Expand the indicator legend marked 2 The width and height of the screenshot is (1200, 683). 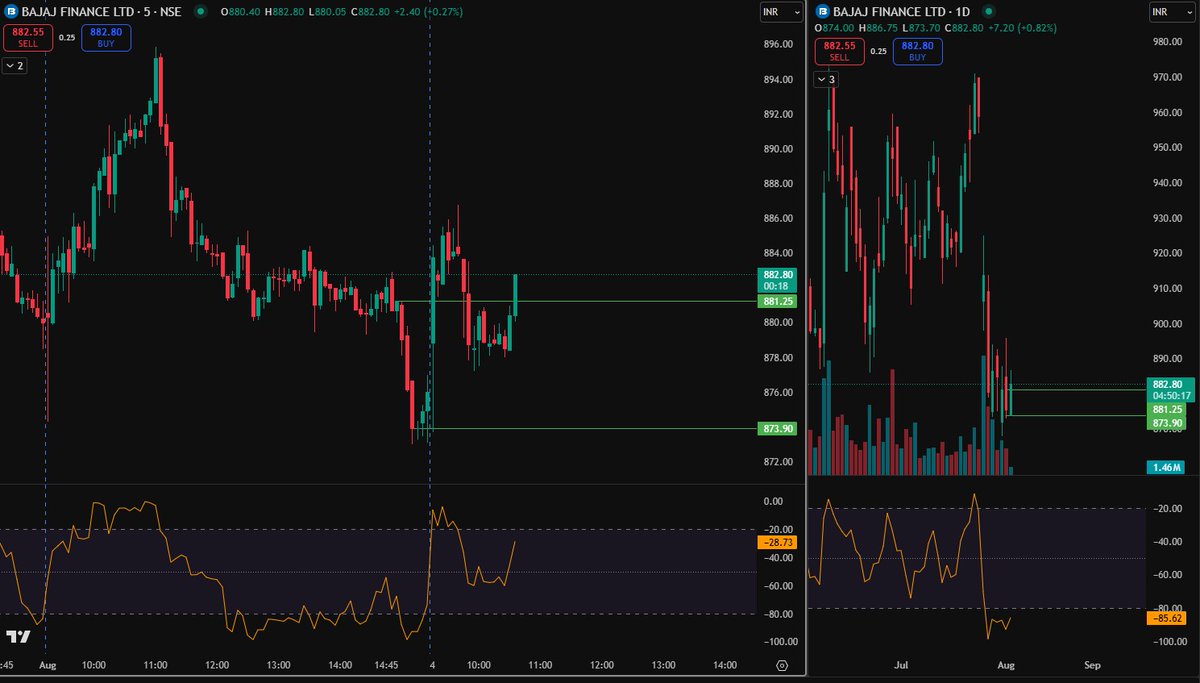pyautogui.click(x=15, y=66)
